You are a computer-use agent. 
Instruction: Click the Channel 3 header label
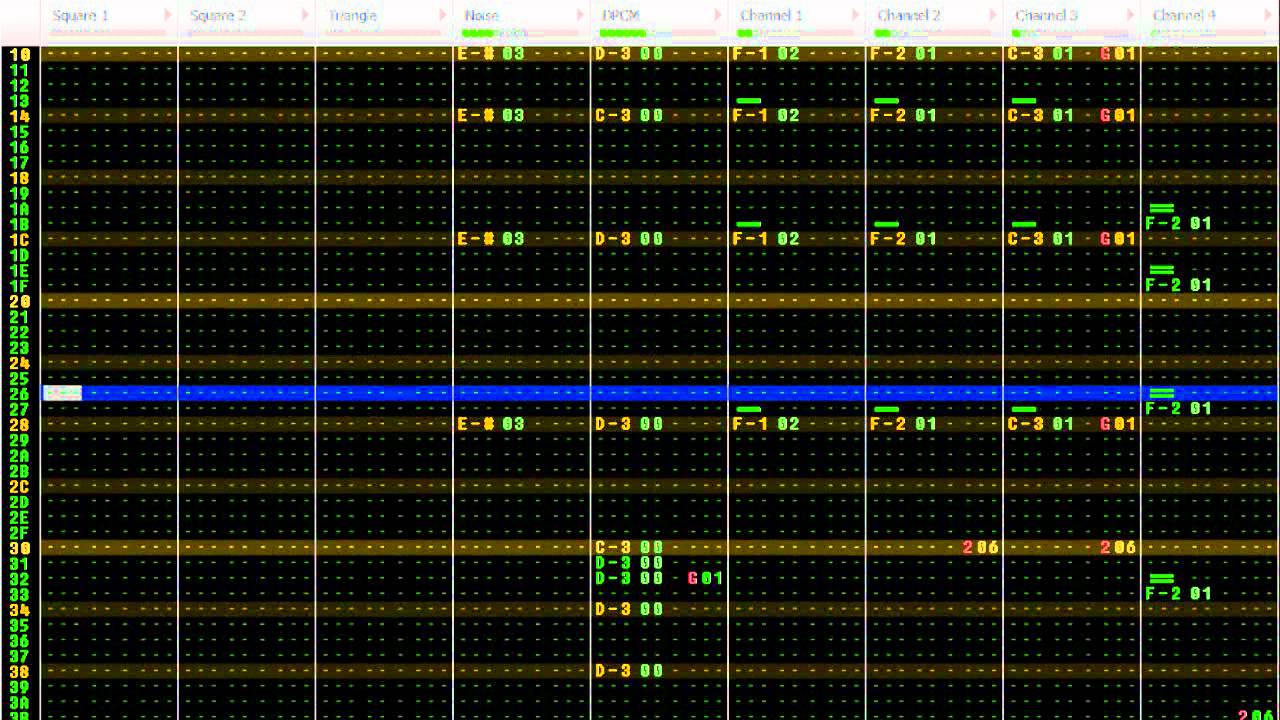pyautogui.click(x=1046, y=16)
